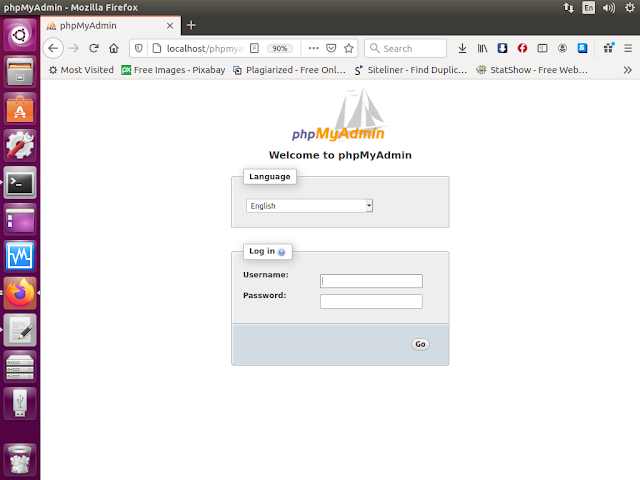Click the blue S extension icon

(582, 48)
